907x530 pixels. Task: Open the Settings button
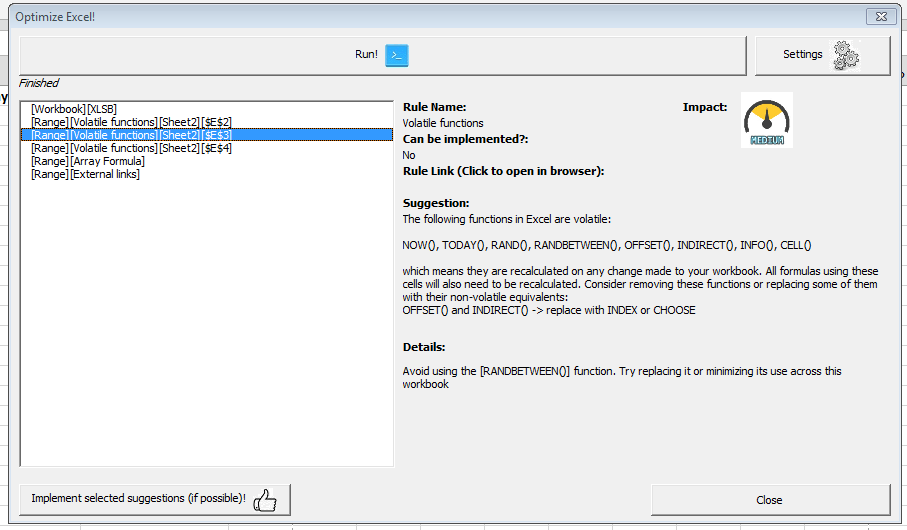coord(823,56)
